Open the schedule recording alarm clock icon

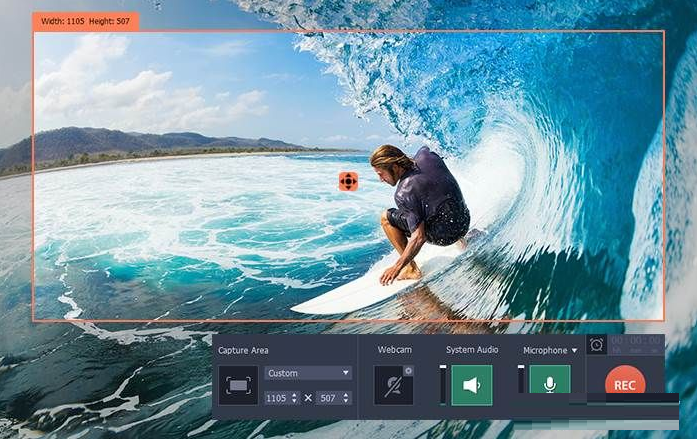596,345
